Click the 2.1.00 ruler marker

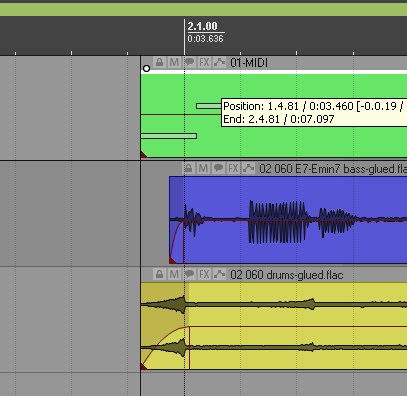202,26
